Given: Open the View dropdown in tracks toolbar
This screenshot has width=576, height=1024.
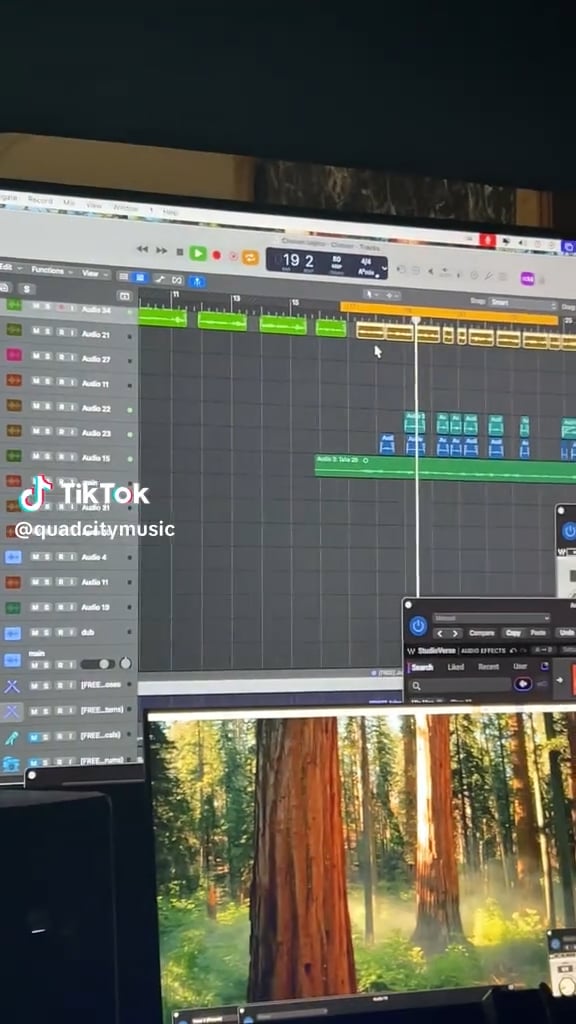Looking at the screenshot, I should [95, 273].
